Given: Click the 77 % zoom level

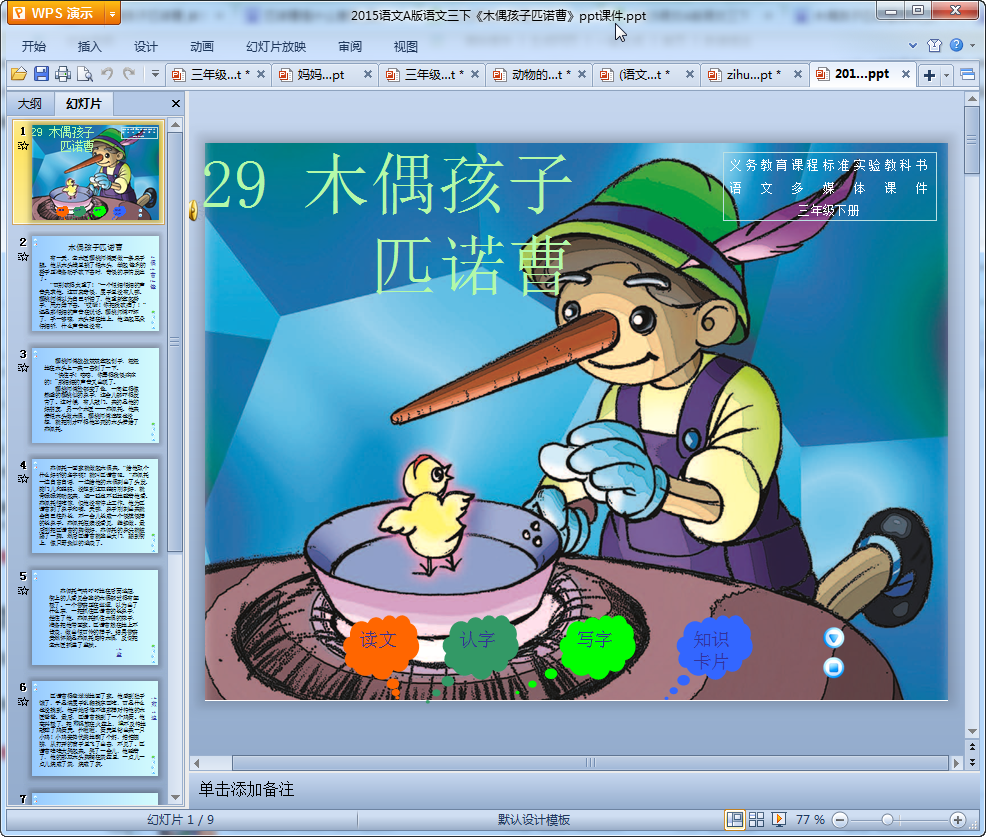Looking at the screenshot, I should click(810, 819).
